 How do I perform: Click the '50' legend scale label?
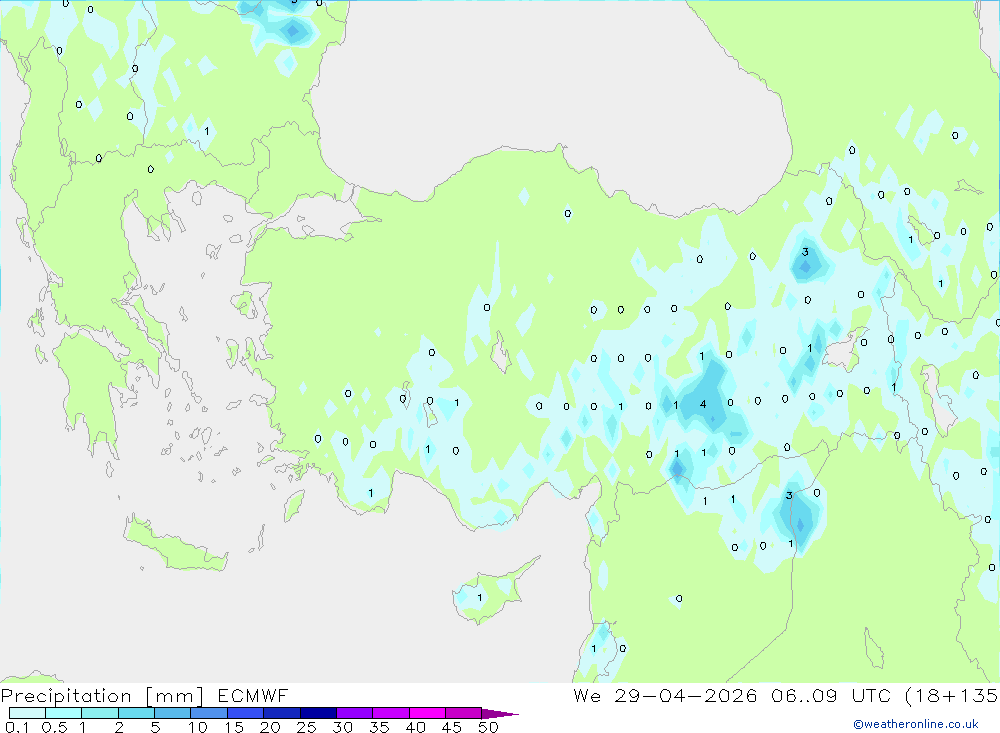[x=489, y=727]
